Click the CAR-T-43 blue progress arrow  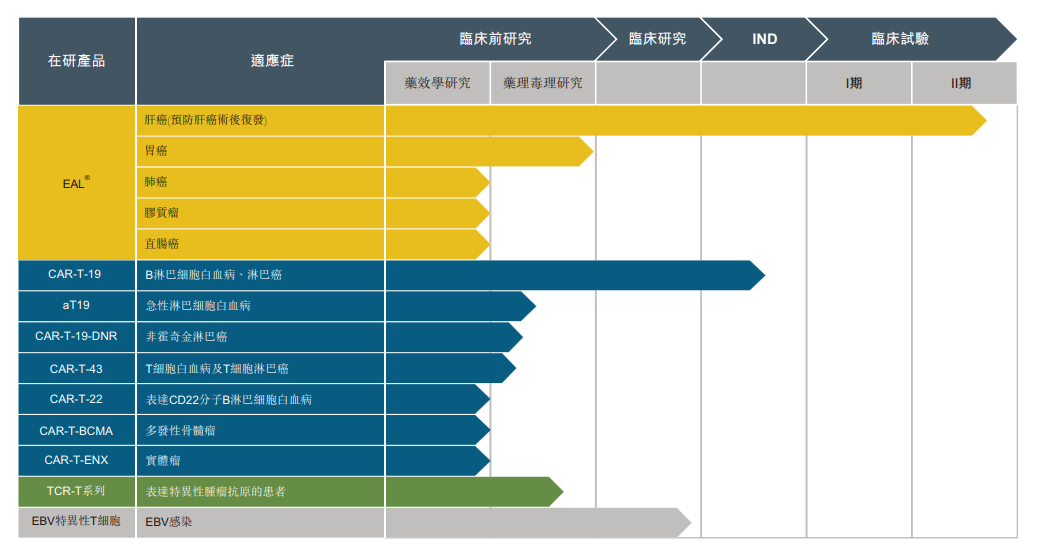pyautogui.click(x=451, y=368)
